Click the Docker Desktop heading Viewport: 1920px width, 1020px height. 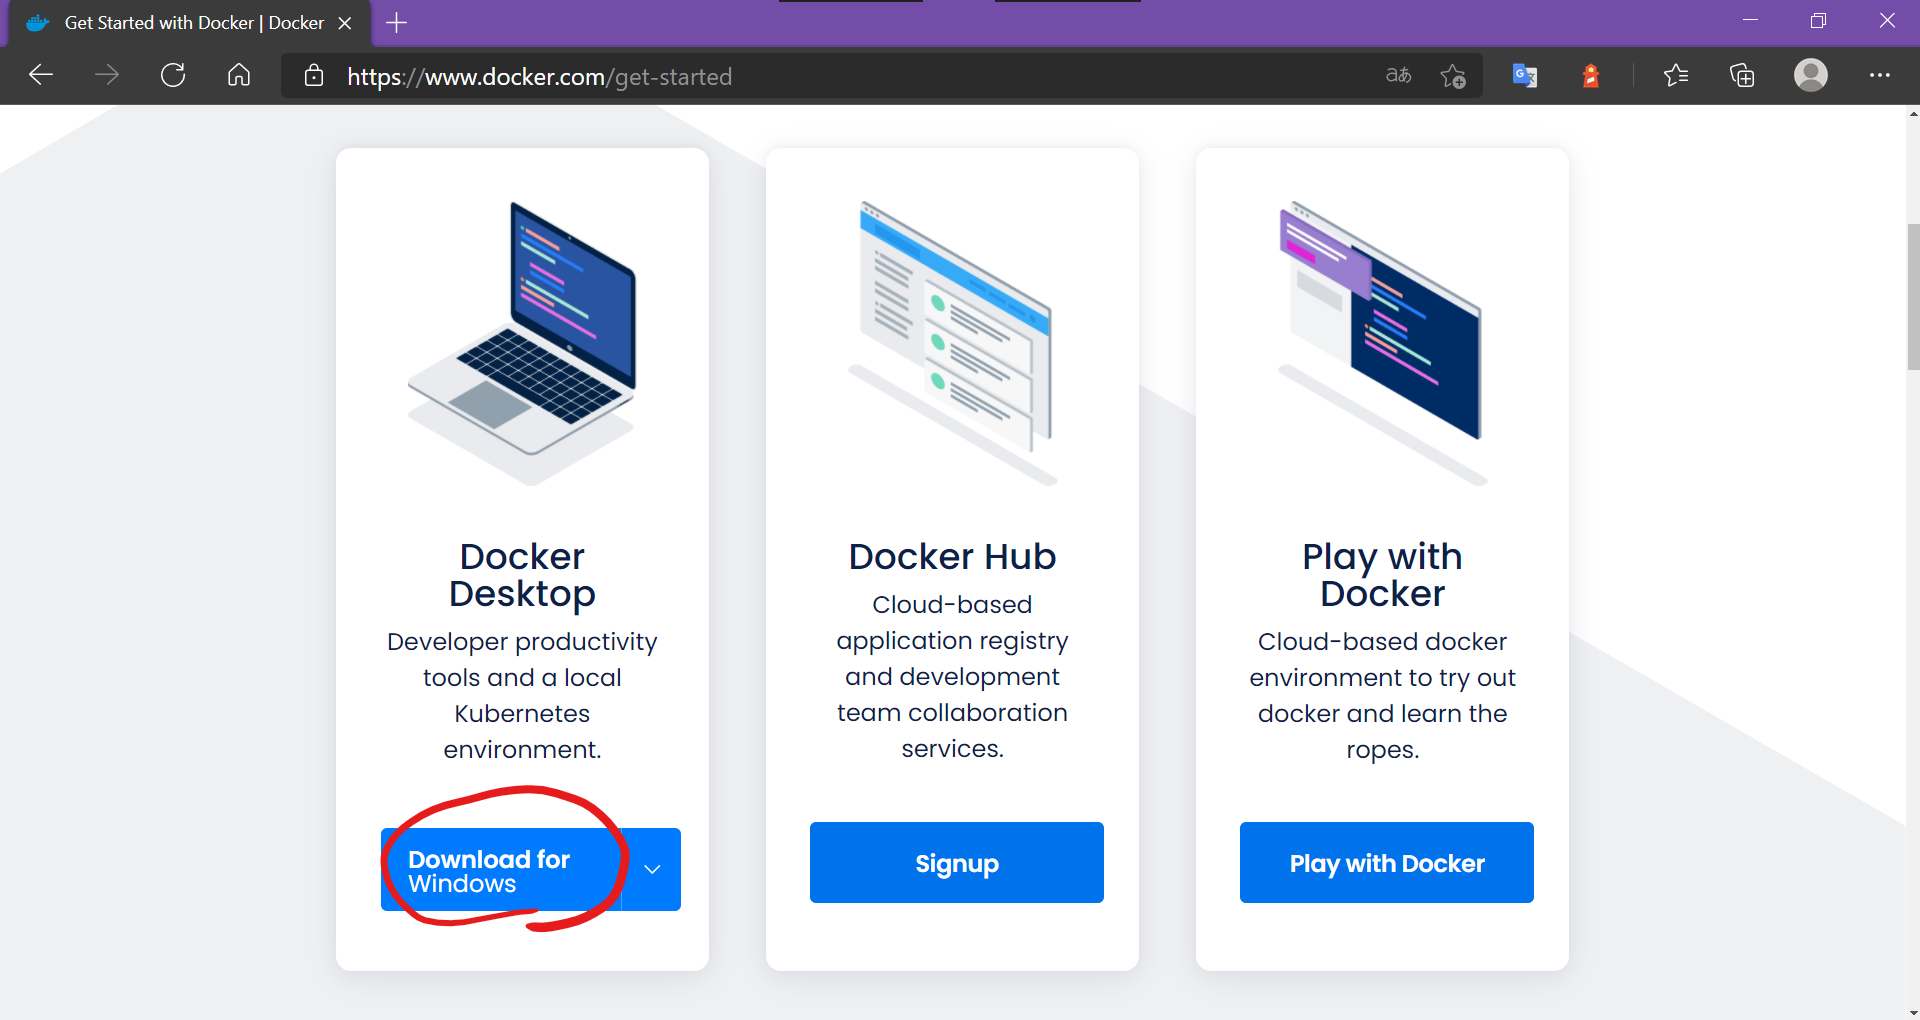[x=522, y=575]
